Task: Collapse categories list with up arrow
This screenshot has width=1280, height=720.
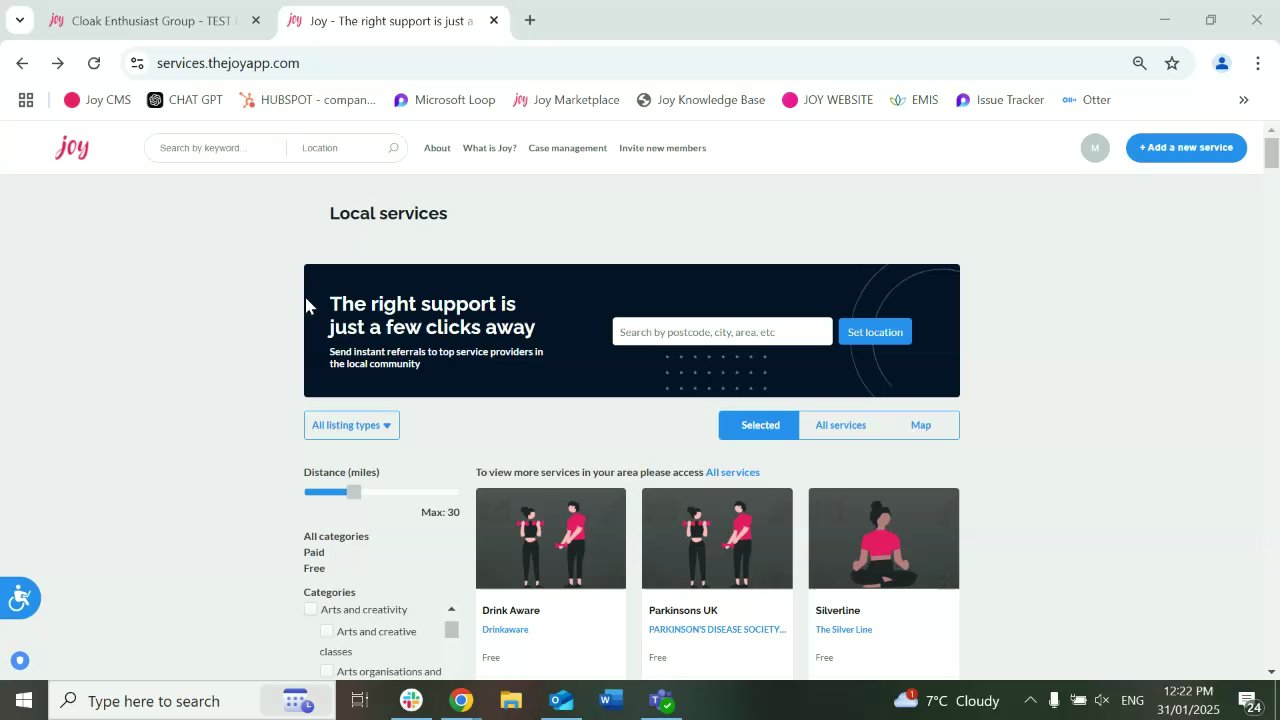Action: pyautogui.click(x=451, y=609)
